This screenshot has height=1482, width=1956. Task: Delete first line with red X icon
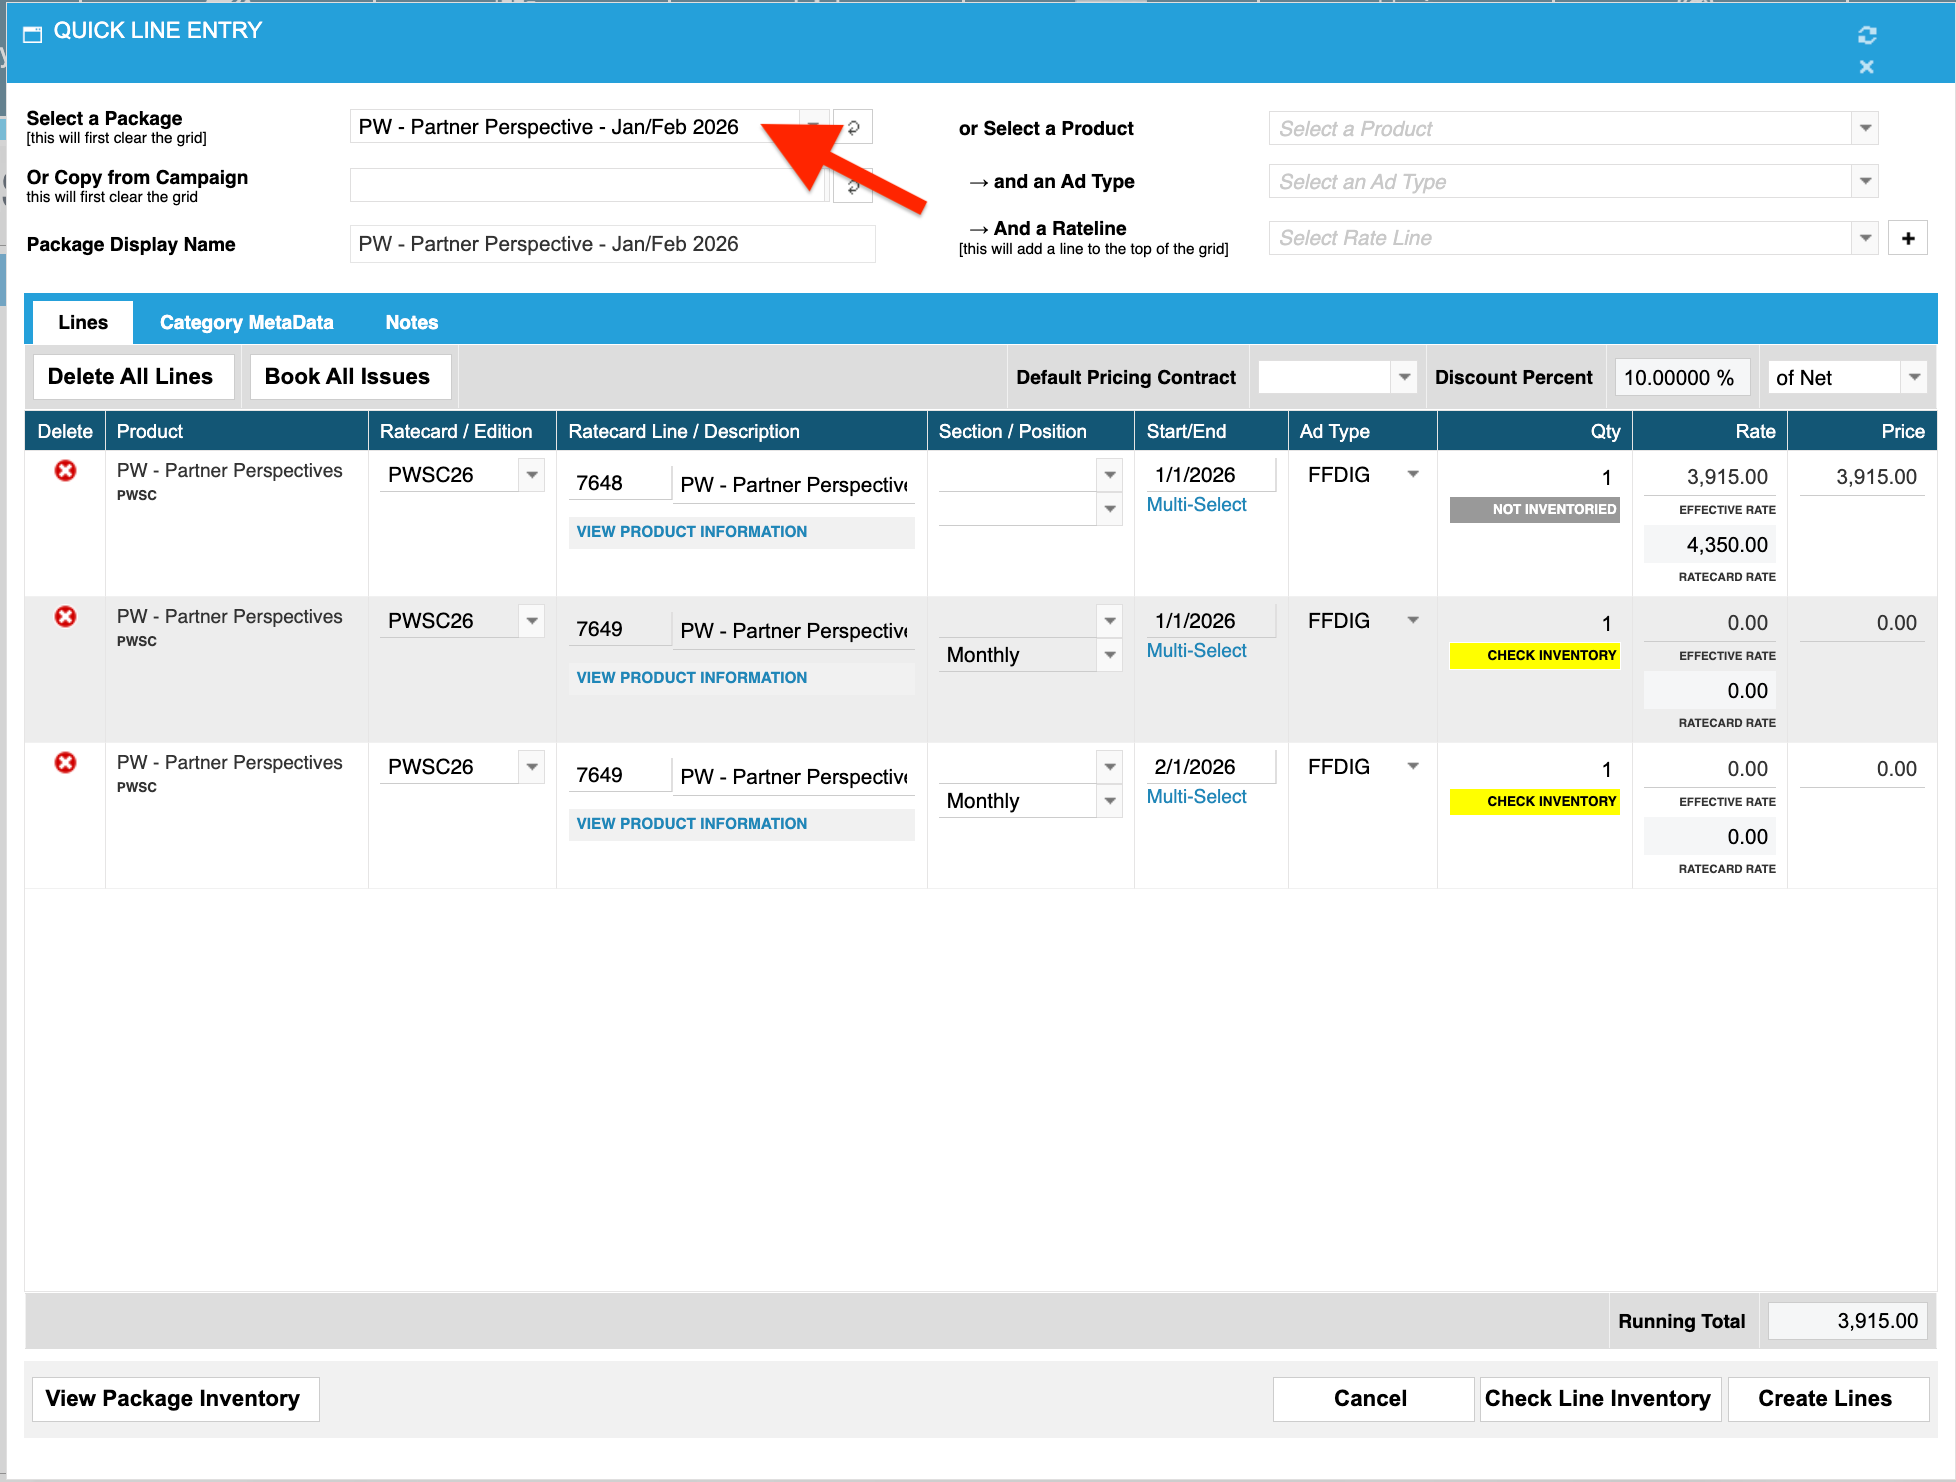point(65,470)
